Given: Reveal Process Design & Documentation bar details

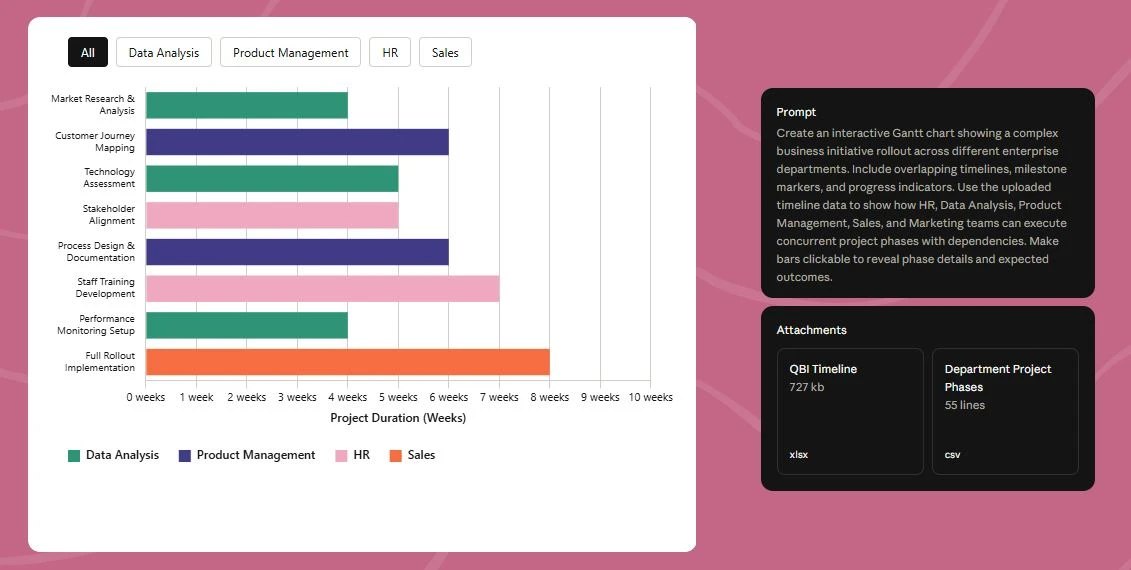Looking at the screenshot, I should [x=297, y=252].
